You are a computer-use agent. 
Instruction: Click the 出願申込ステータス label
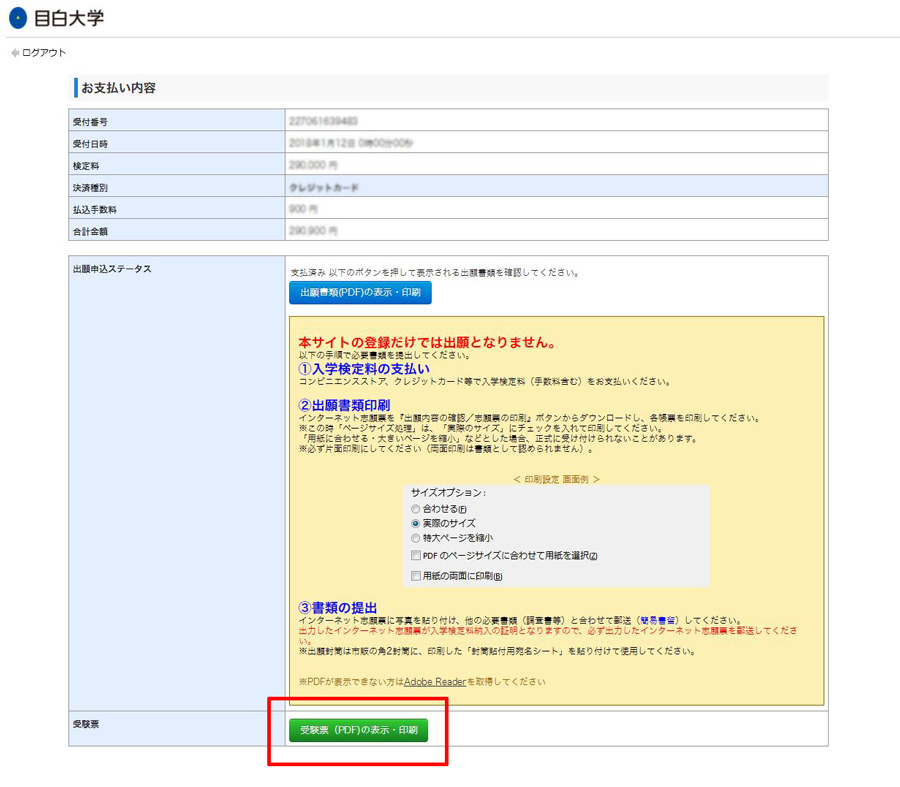(112, 269)
